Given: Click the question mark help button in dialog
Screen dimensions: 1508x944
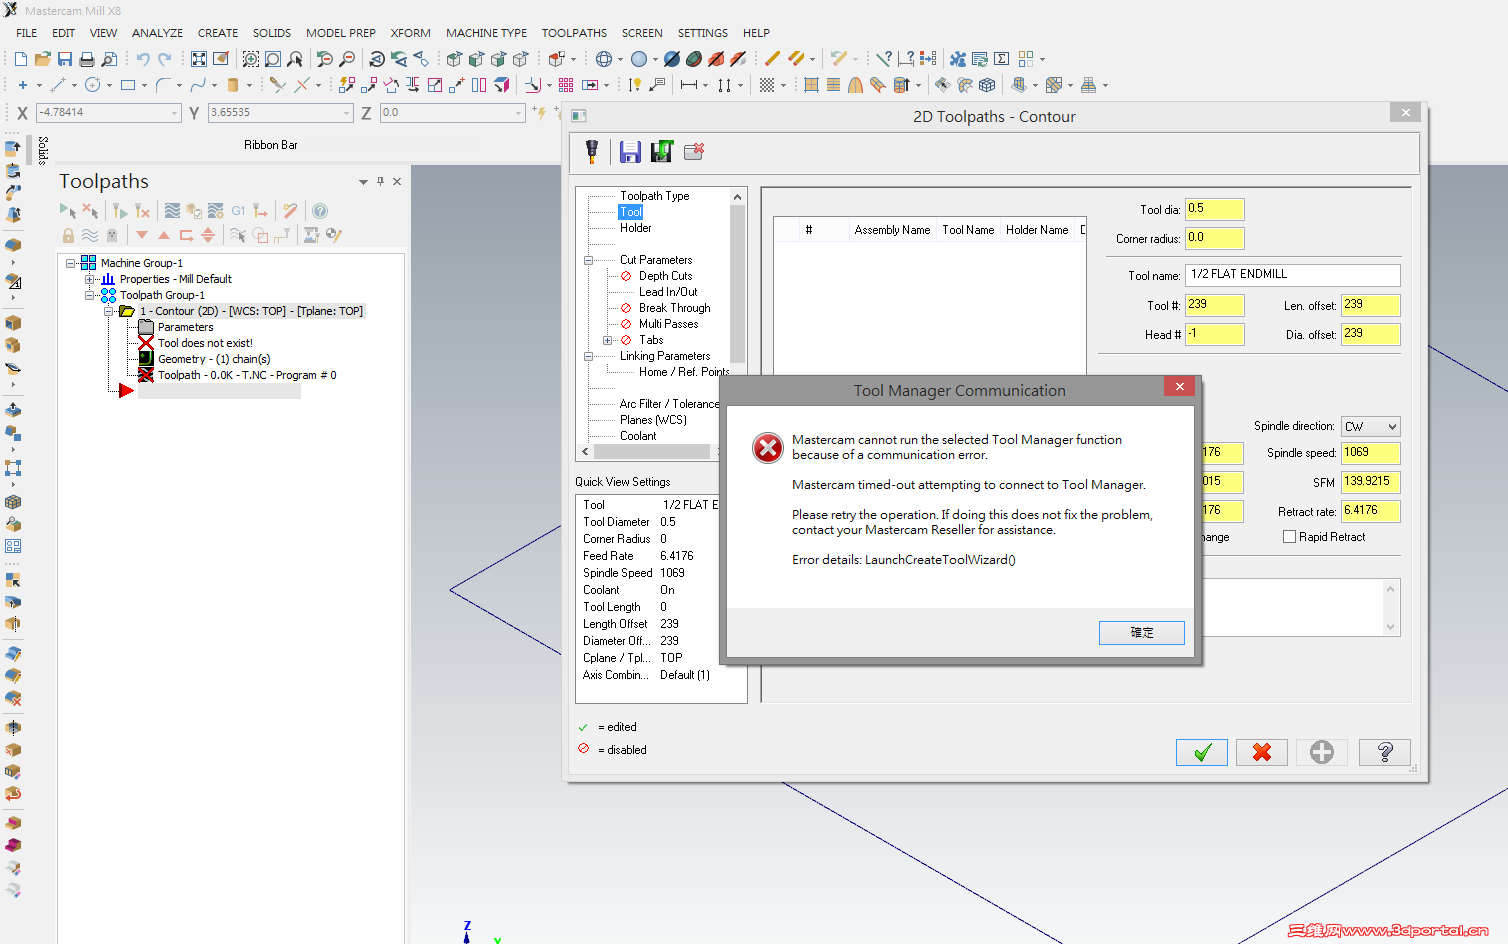Looking at the screenshot, I should 1385,752.
